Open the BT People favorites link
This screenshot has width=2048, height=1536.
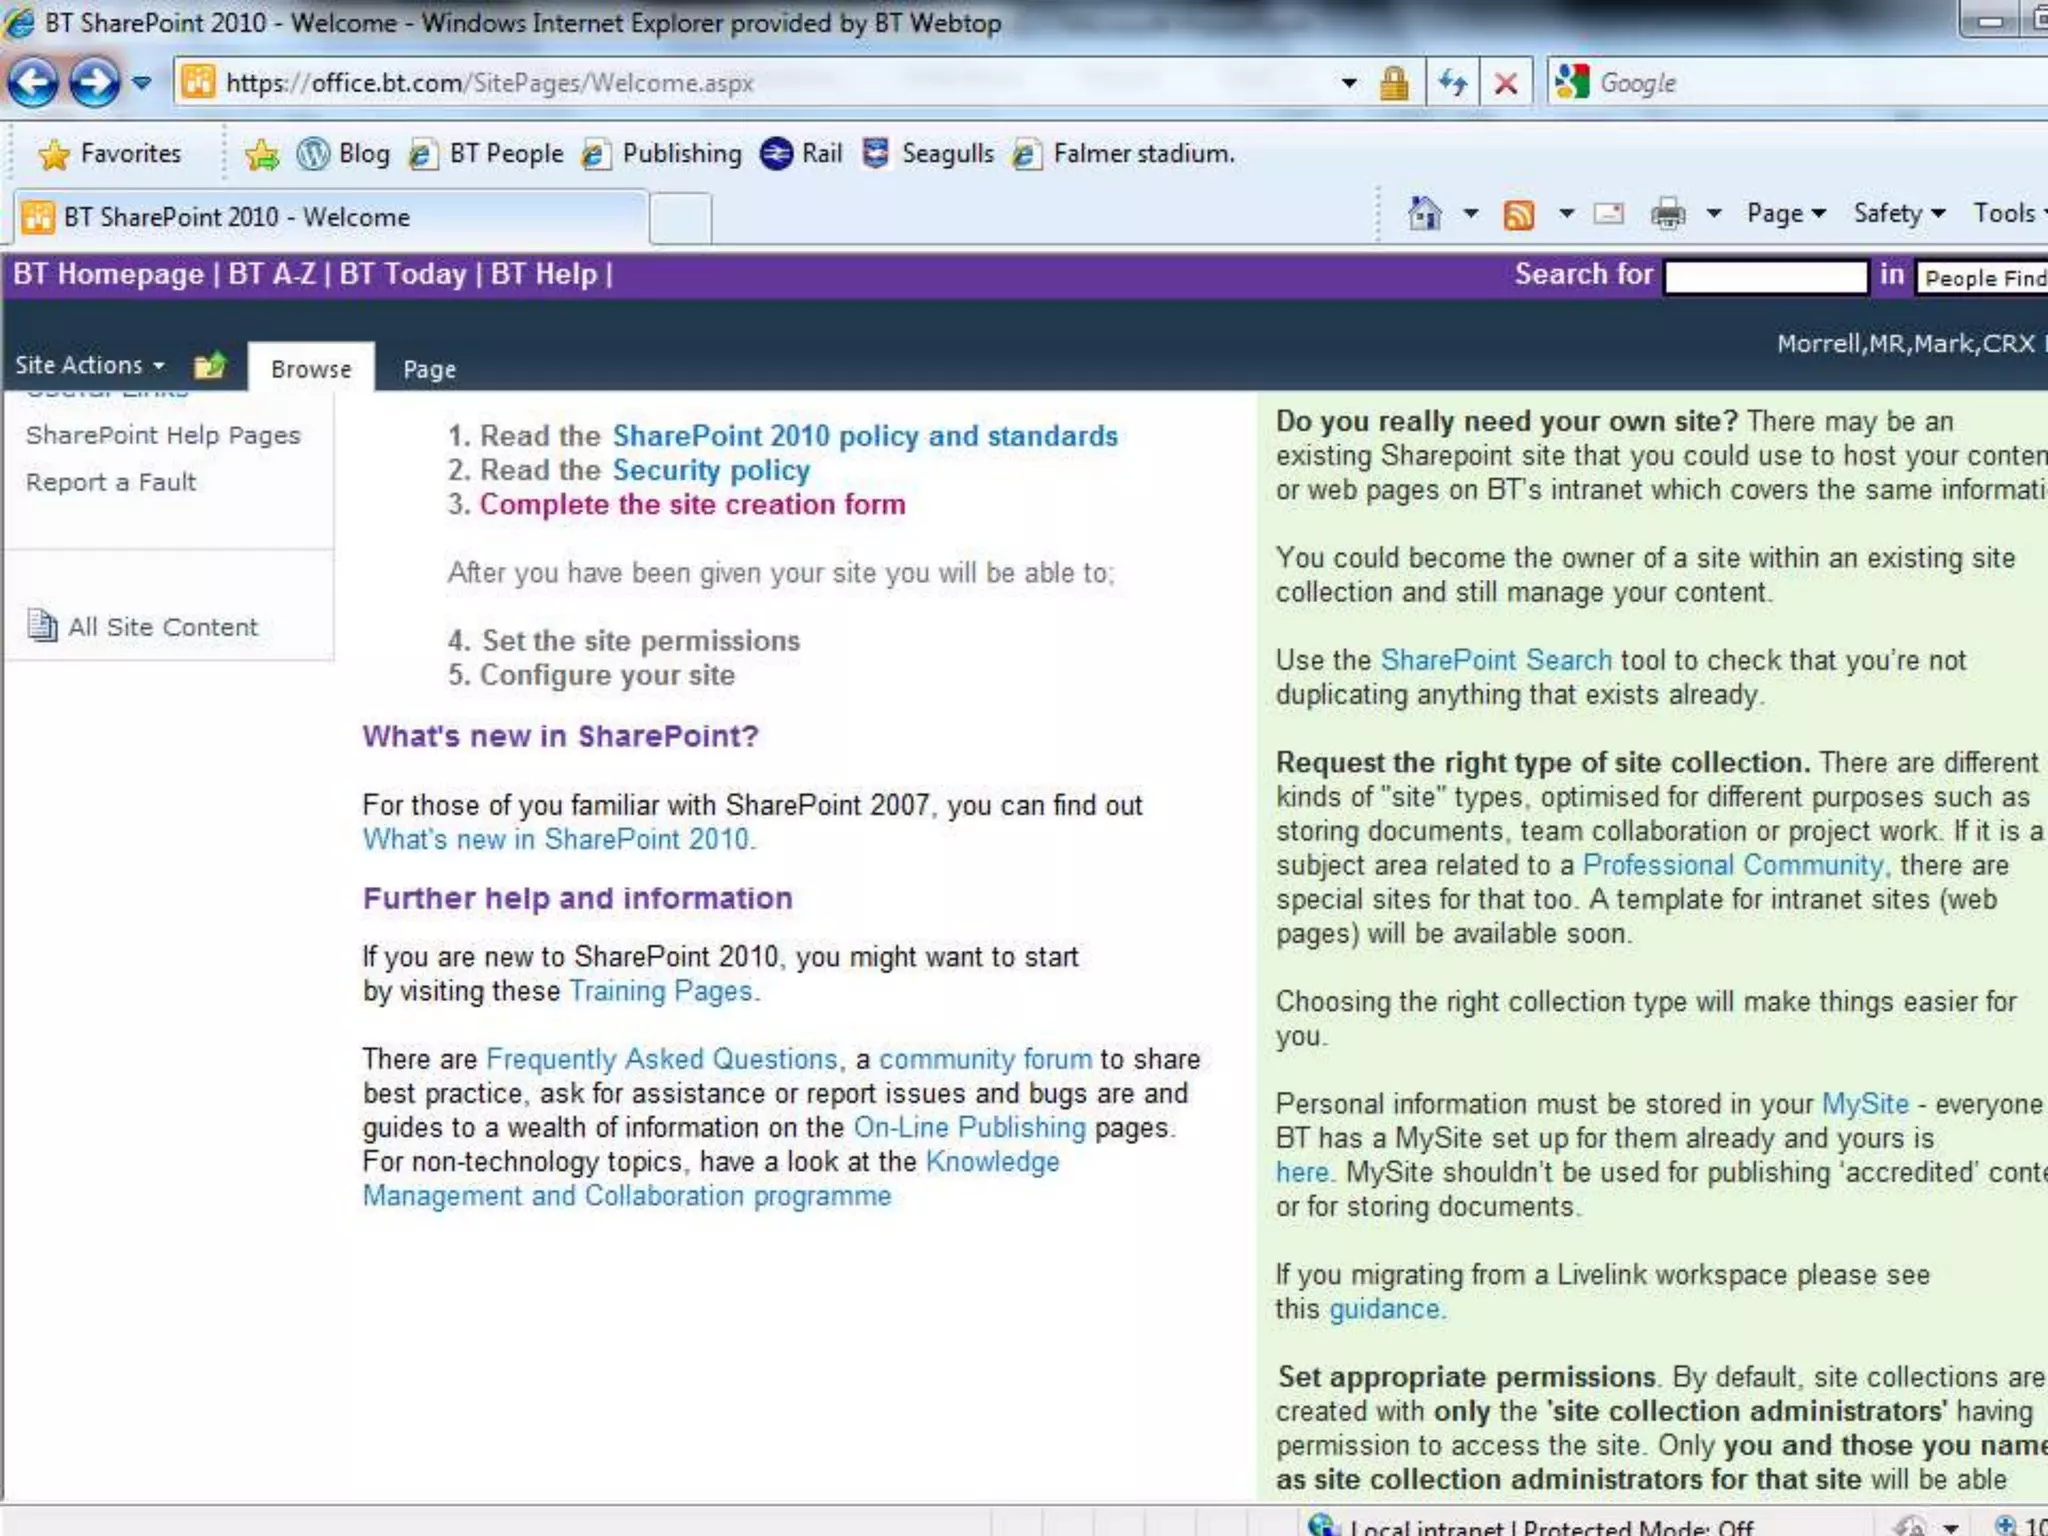[487, 154]
